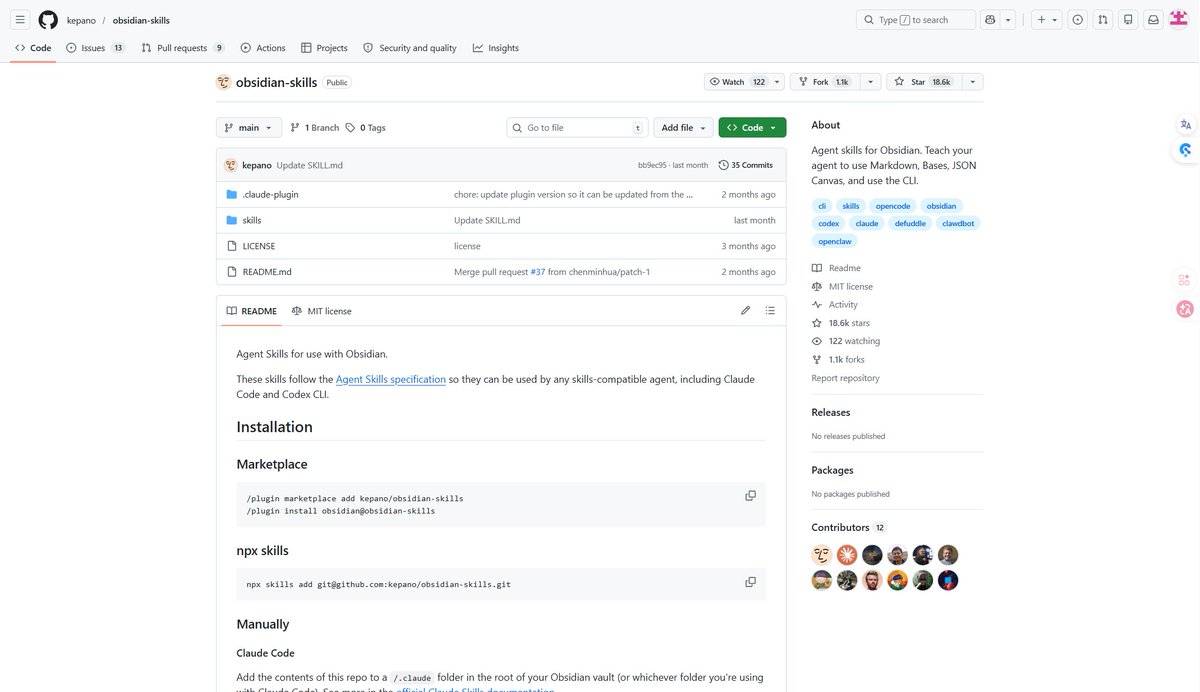Open pull request #37 link
This screenshot has width=1200, height=692.
(x=538, y=272)
